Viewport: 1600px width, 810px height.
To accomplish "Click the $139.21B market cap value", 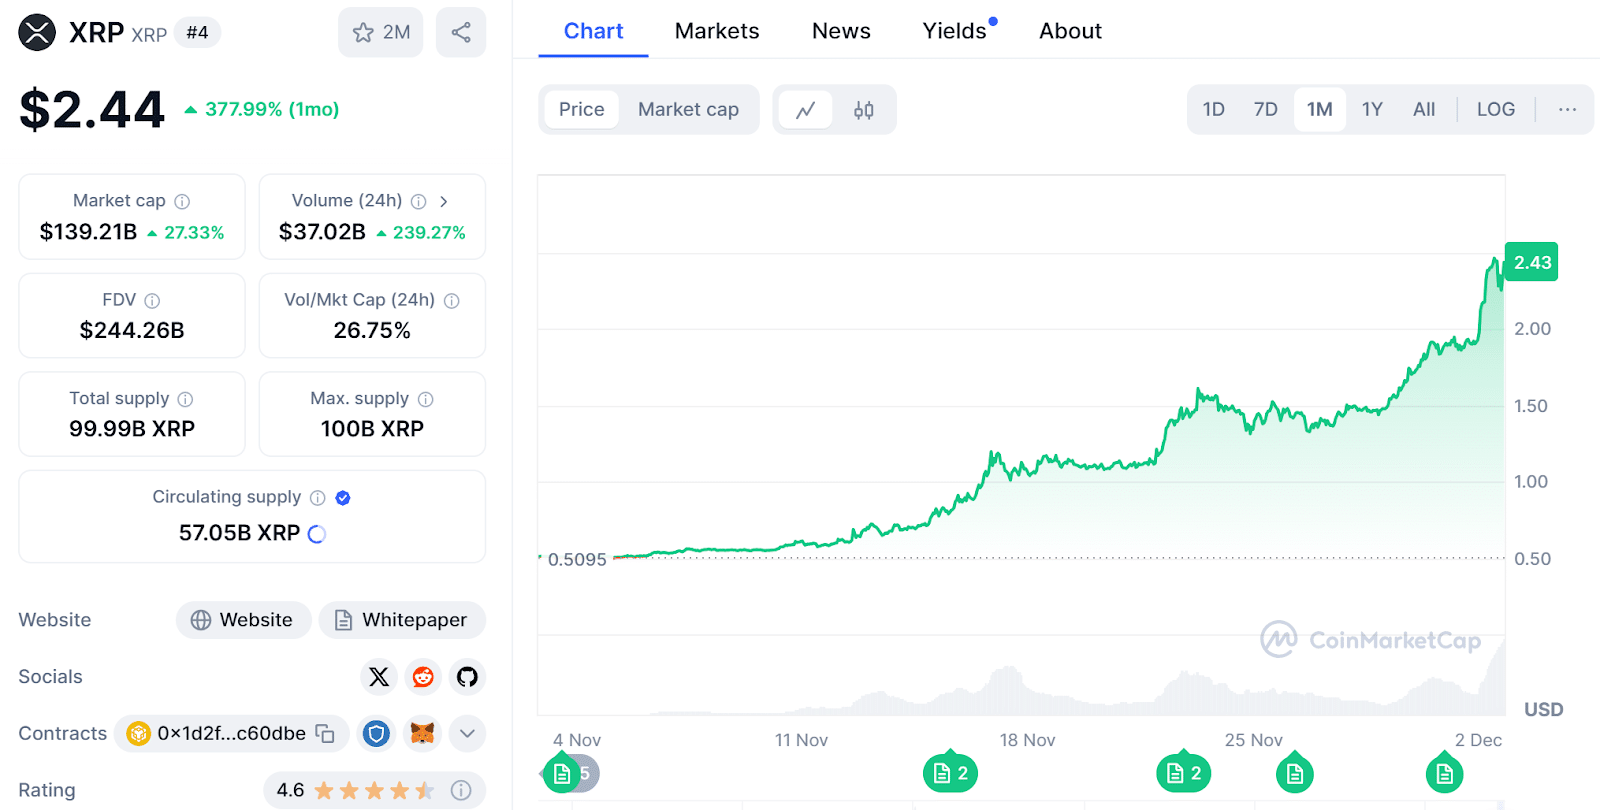I will click(x=88, y=232).
